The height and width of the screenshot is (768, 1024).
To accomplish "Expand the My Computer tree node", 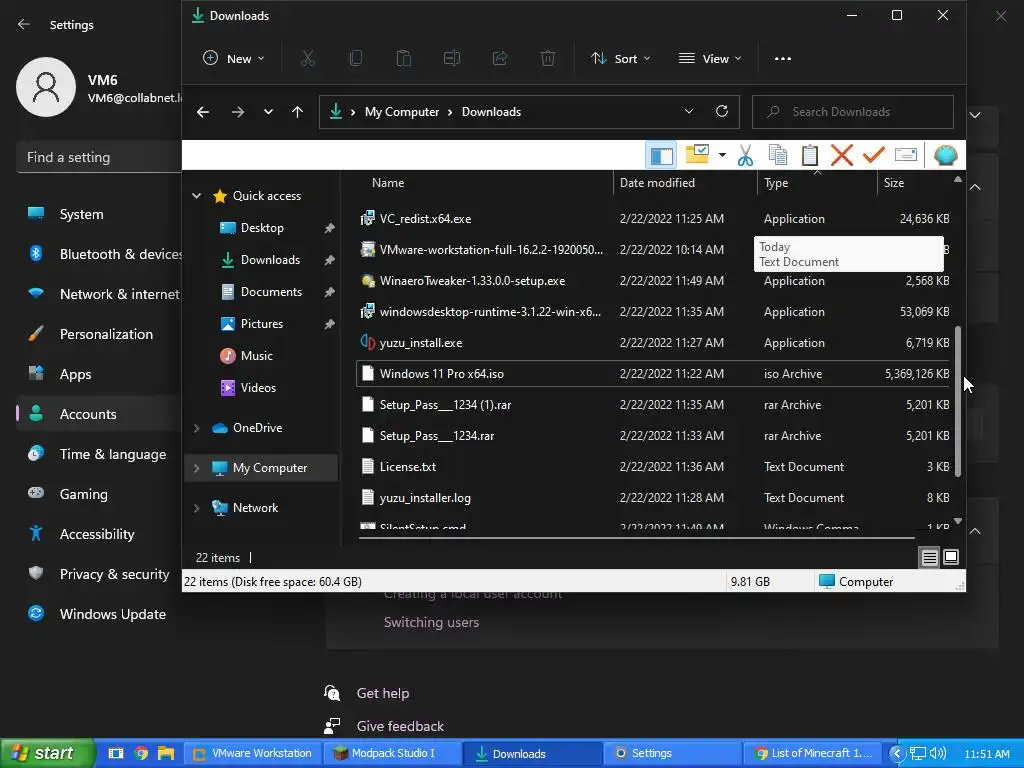I will (x=197, y=468).
